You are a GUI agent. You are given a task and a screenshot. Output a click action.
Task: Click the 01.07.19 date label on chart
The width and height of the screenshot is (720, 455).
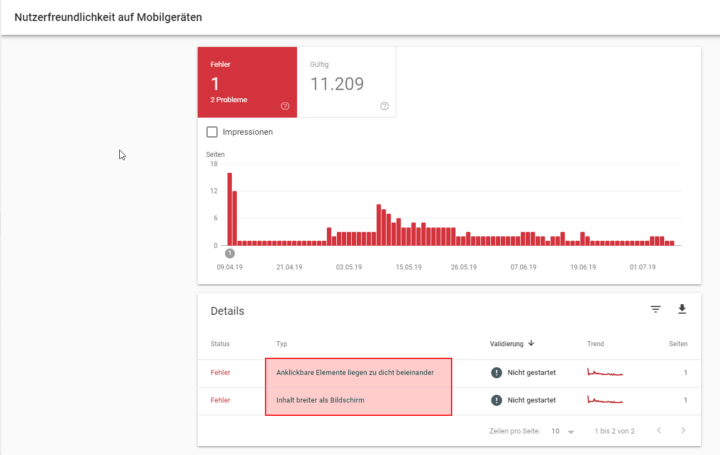coord(642,267)
